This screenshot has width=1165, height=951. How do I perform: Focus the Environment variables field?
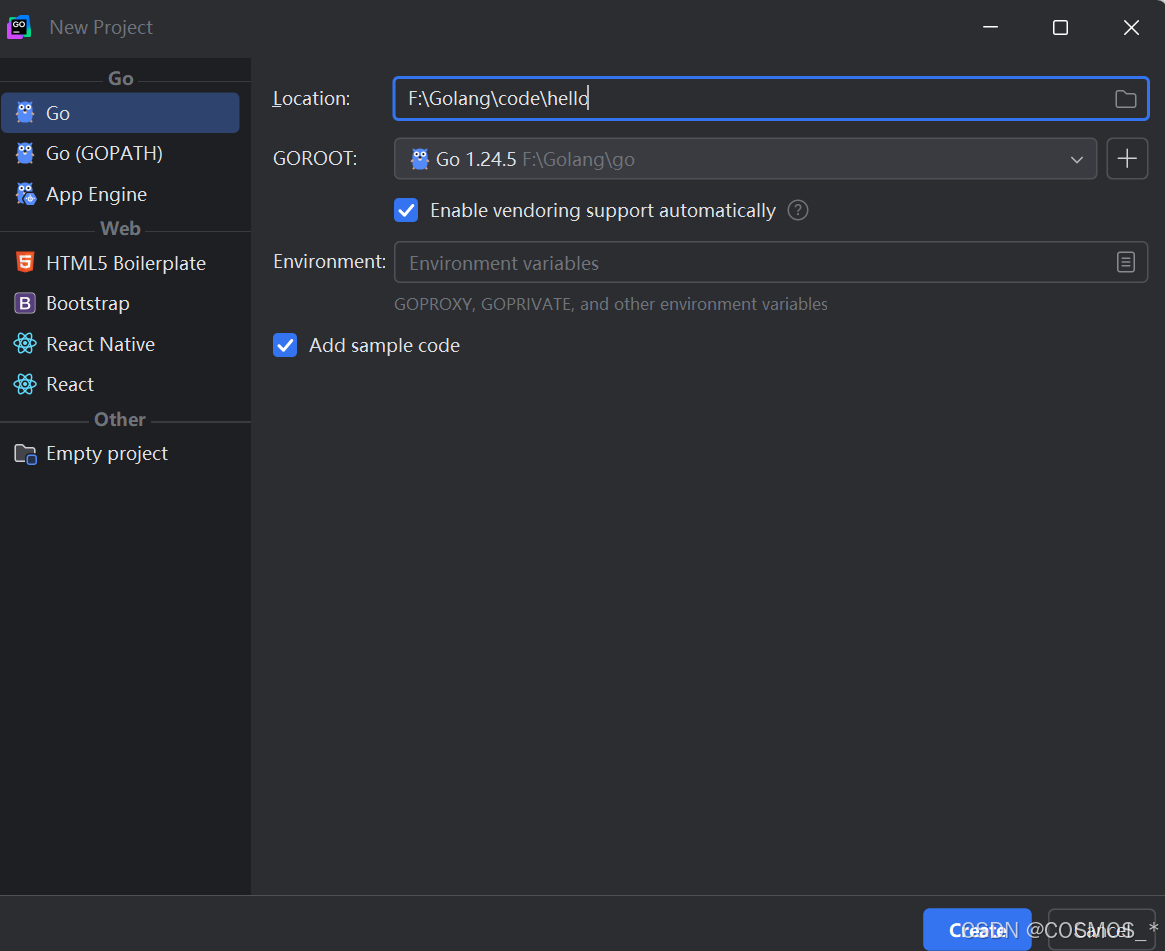click(x=770, y=262)
